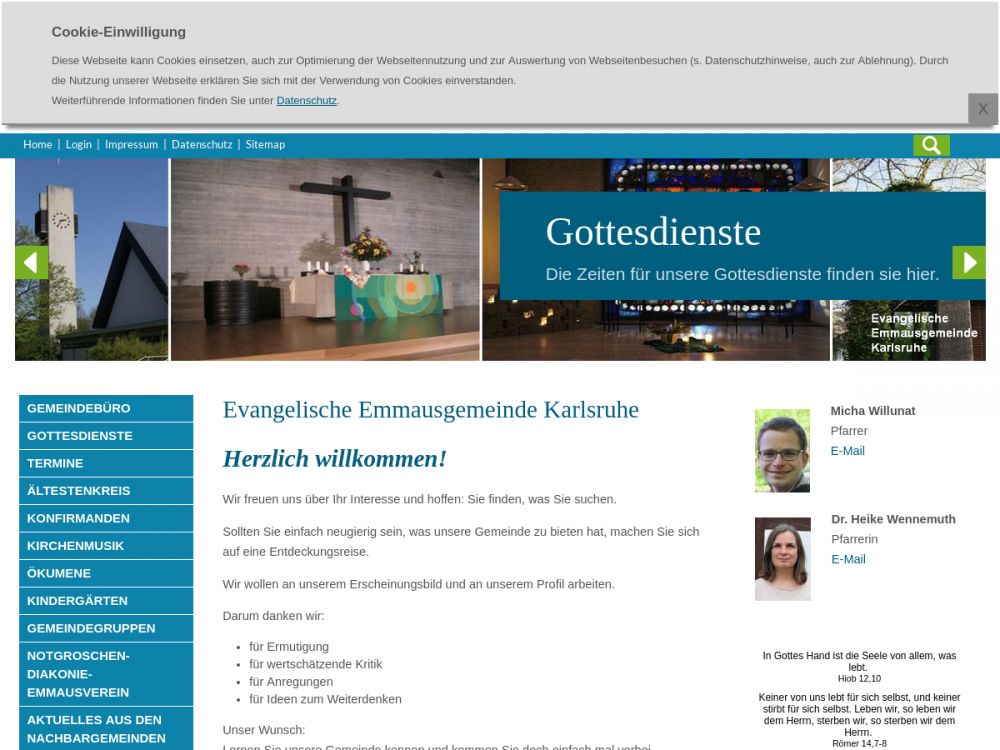Open Login in top navigation
Screen dimensions: 1000x750
click(x=78, y=145)
